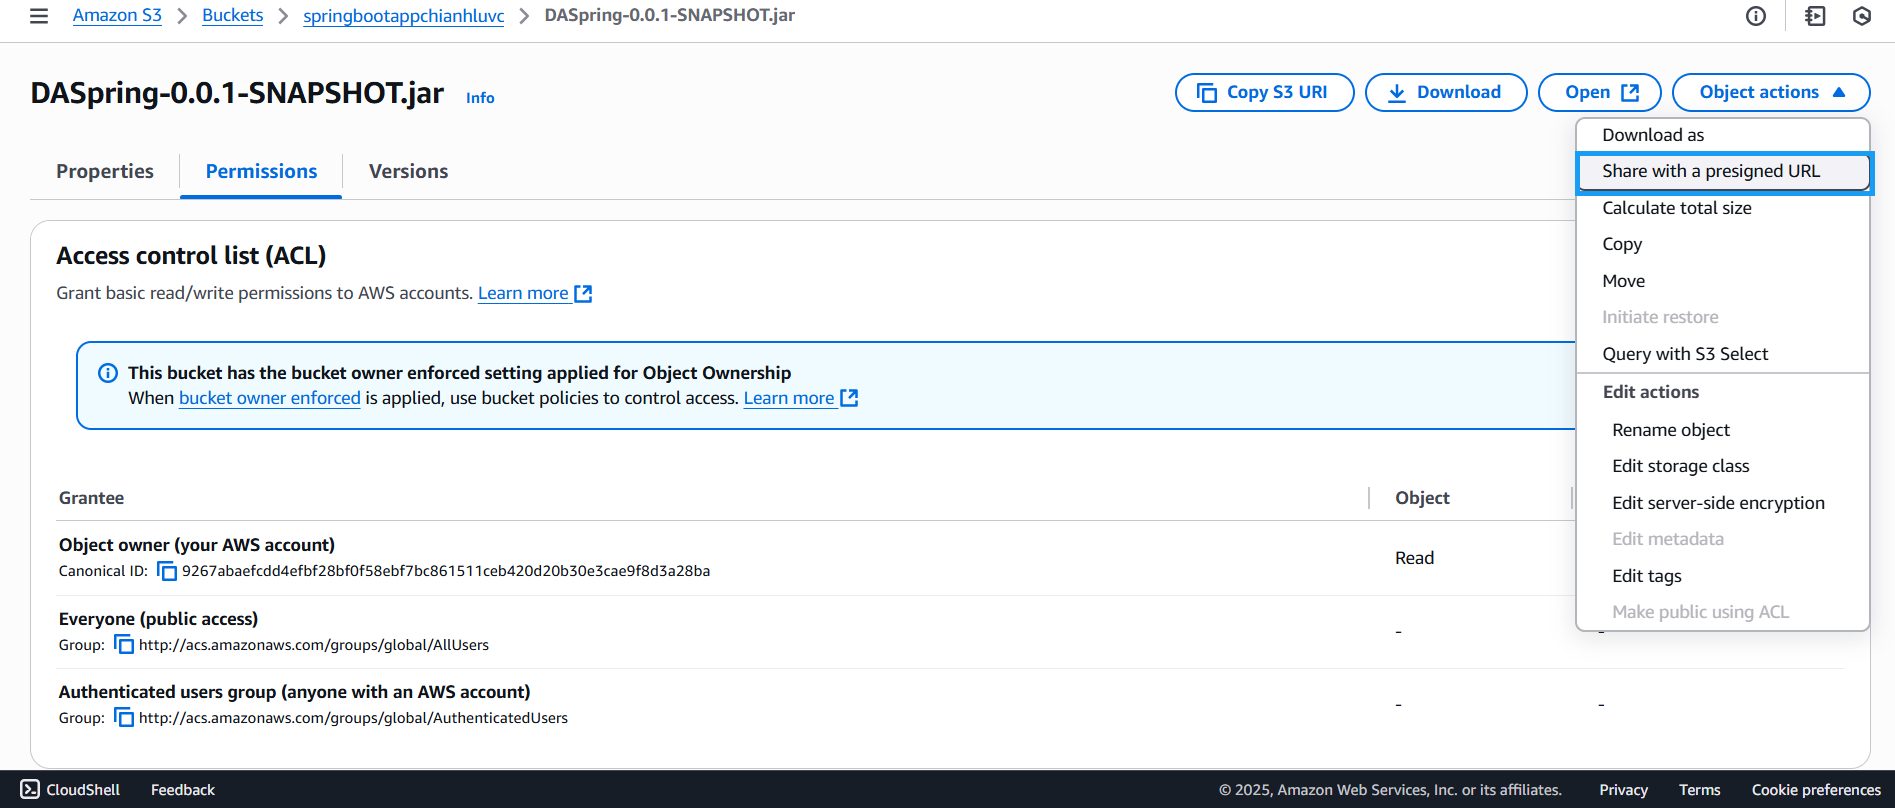The image size is (1895, 808).
Task: Choose Edit server-side encryption
Action: click(x=1723, y=503)
